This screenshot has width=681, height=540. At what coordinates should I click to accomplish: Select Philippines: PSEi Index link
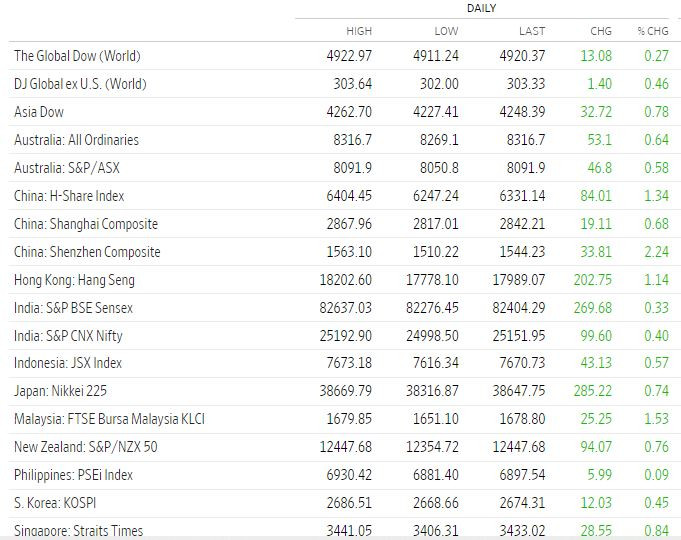(x=73, y=475)
